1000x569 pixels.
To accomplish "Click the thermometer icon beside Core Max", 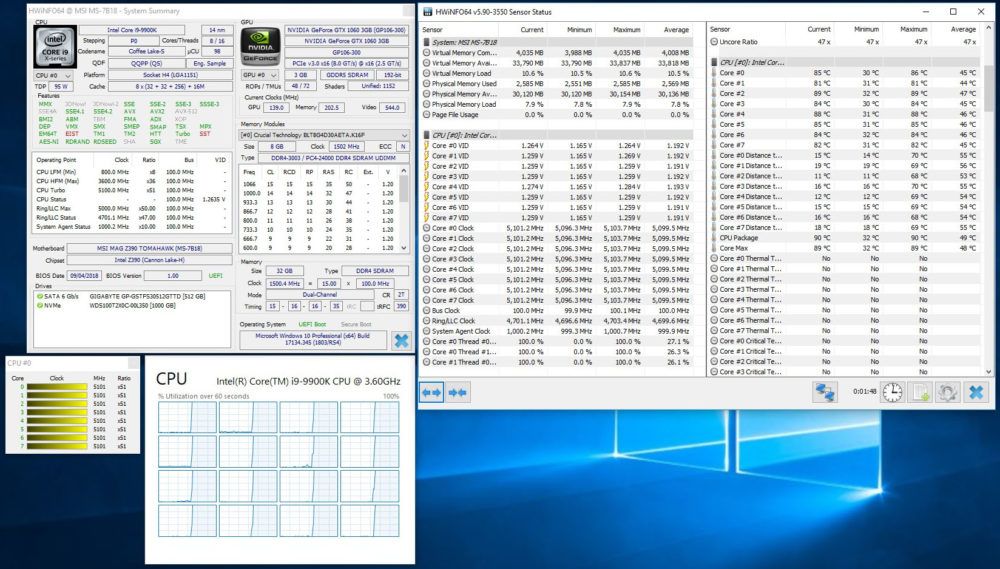I will pos(714,248).
